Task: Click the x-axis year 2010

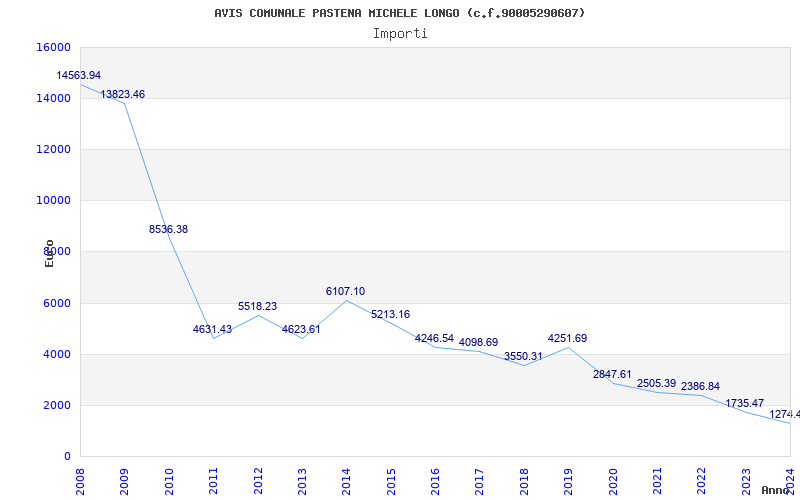Action: tap(169, 481)
